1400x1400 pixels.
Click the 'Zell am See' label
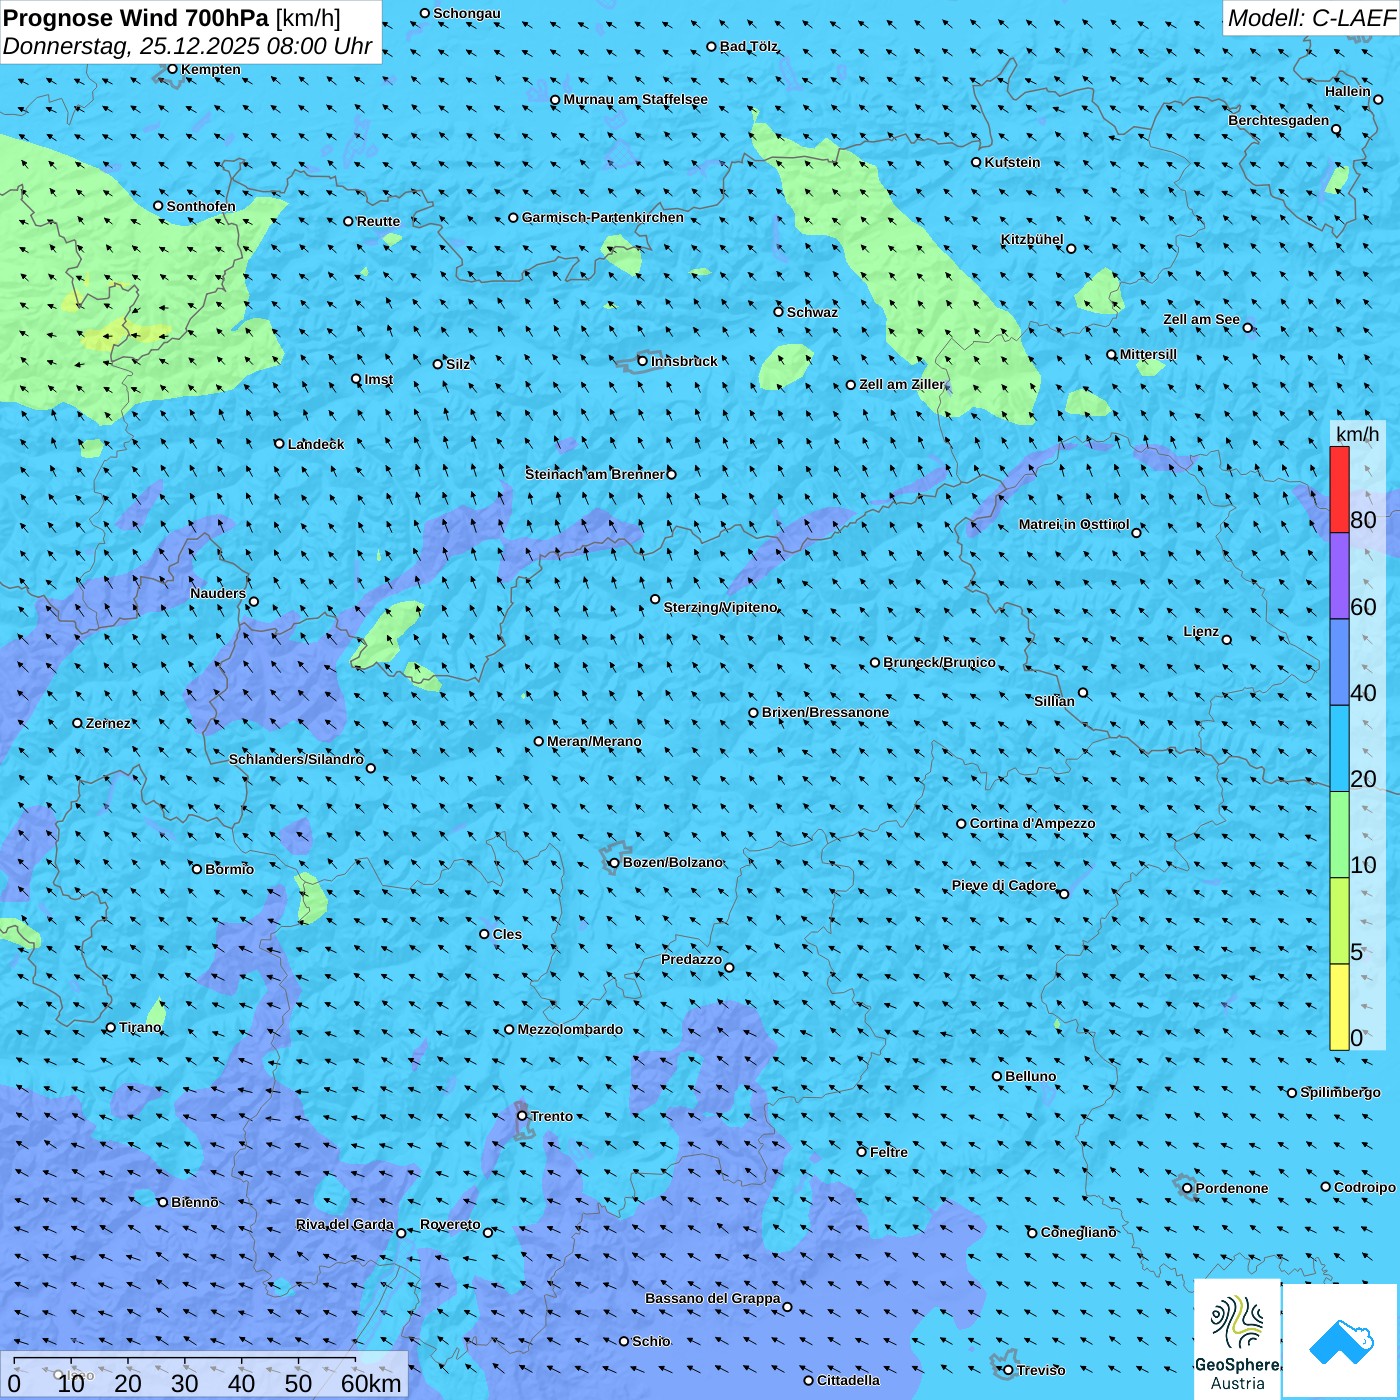tap(1201, 319)
